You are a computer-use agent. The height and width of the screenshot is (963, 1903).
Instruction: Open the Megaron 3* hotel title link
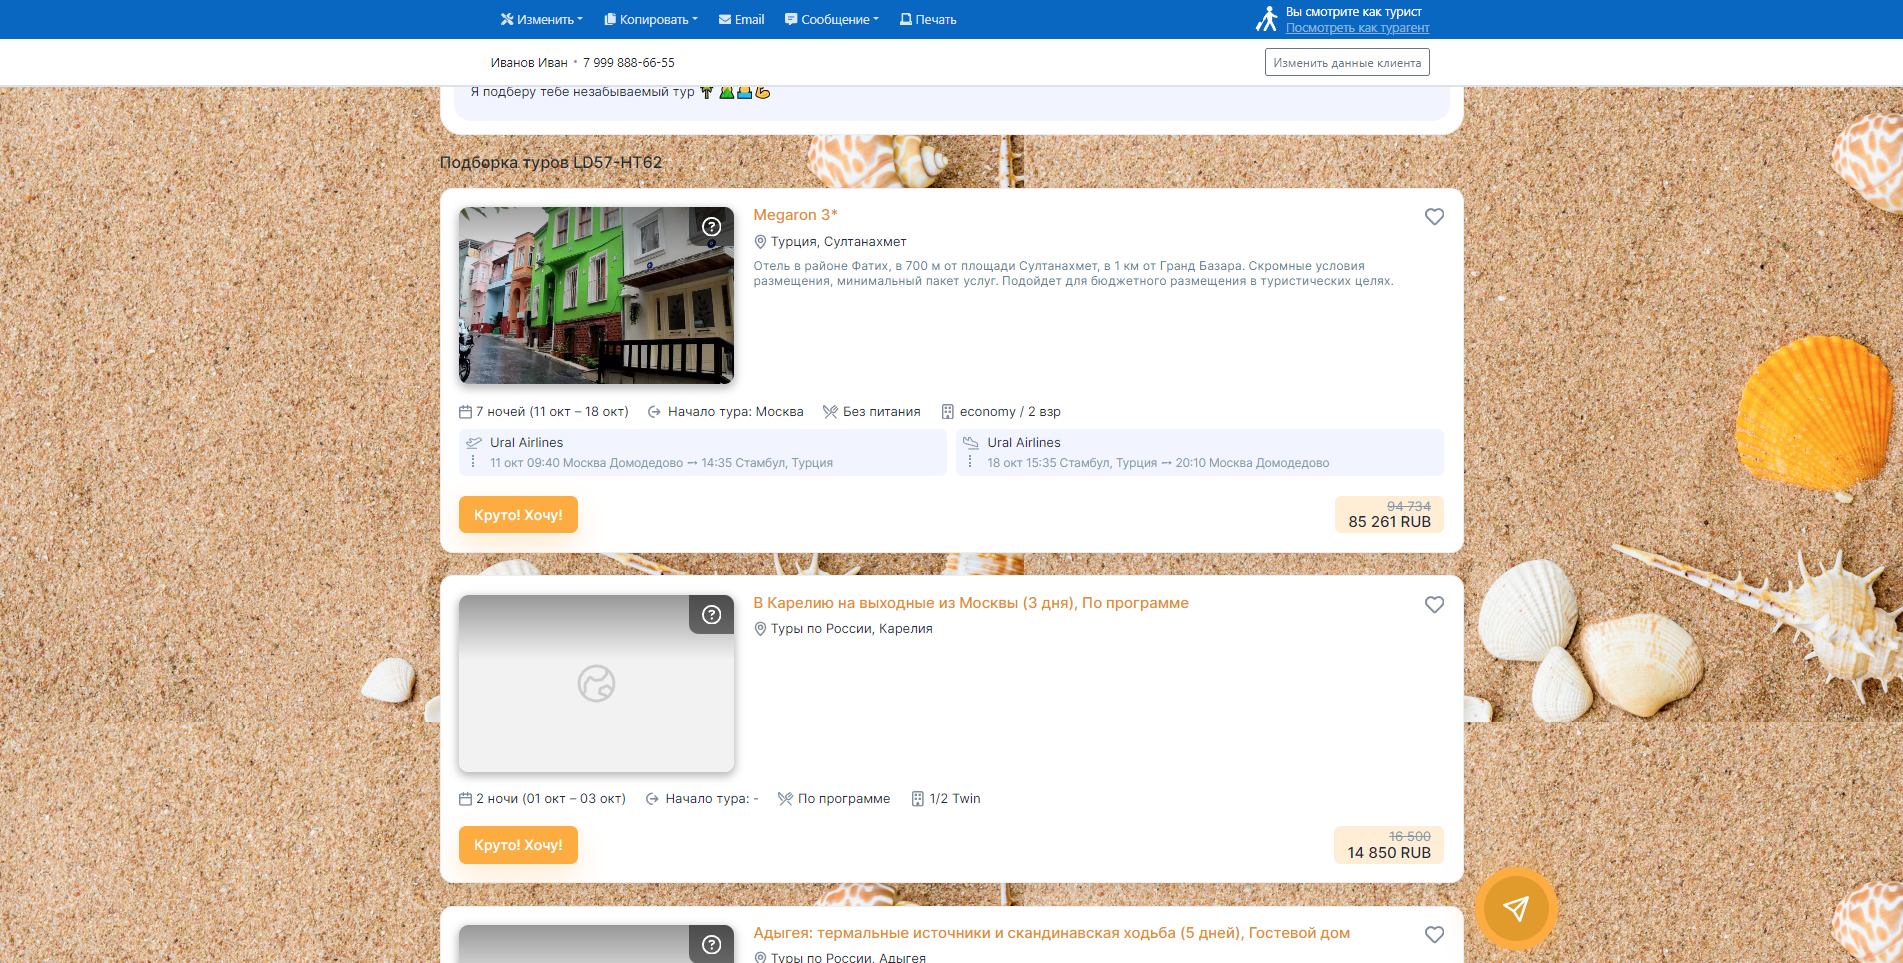point(795,215)
